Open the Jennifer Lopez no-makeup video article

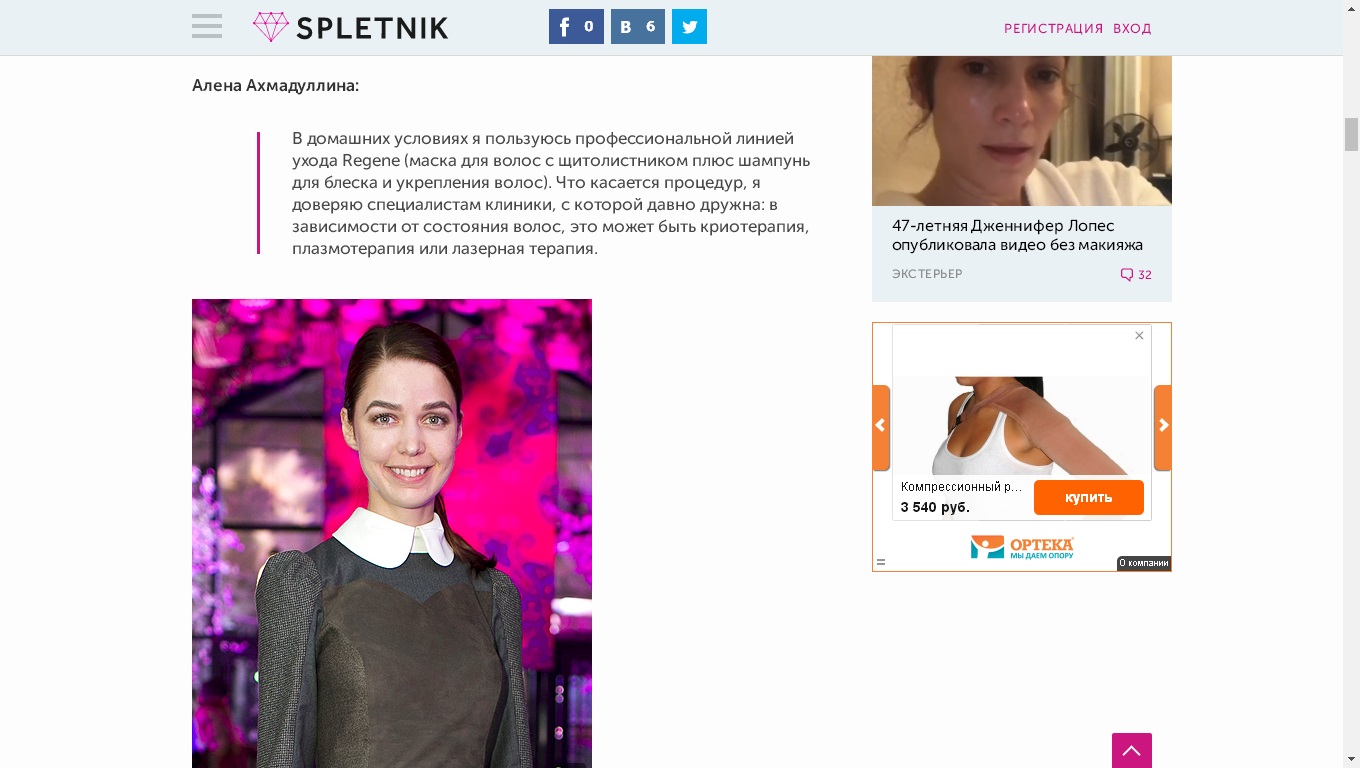click(1017, 235)
